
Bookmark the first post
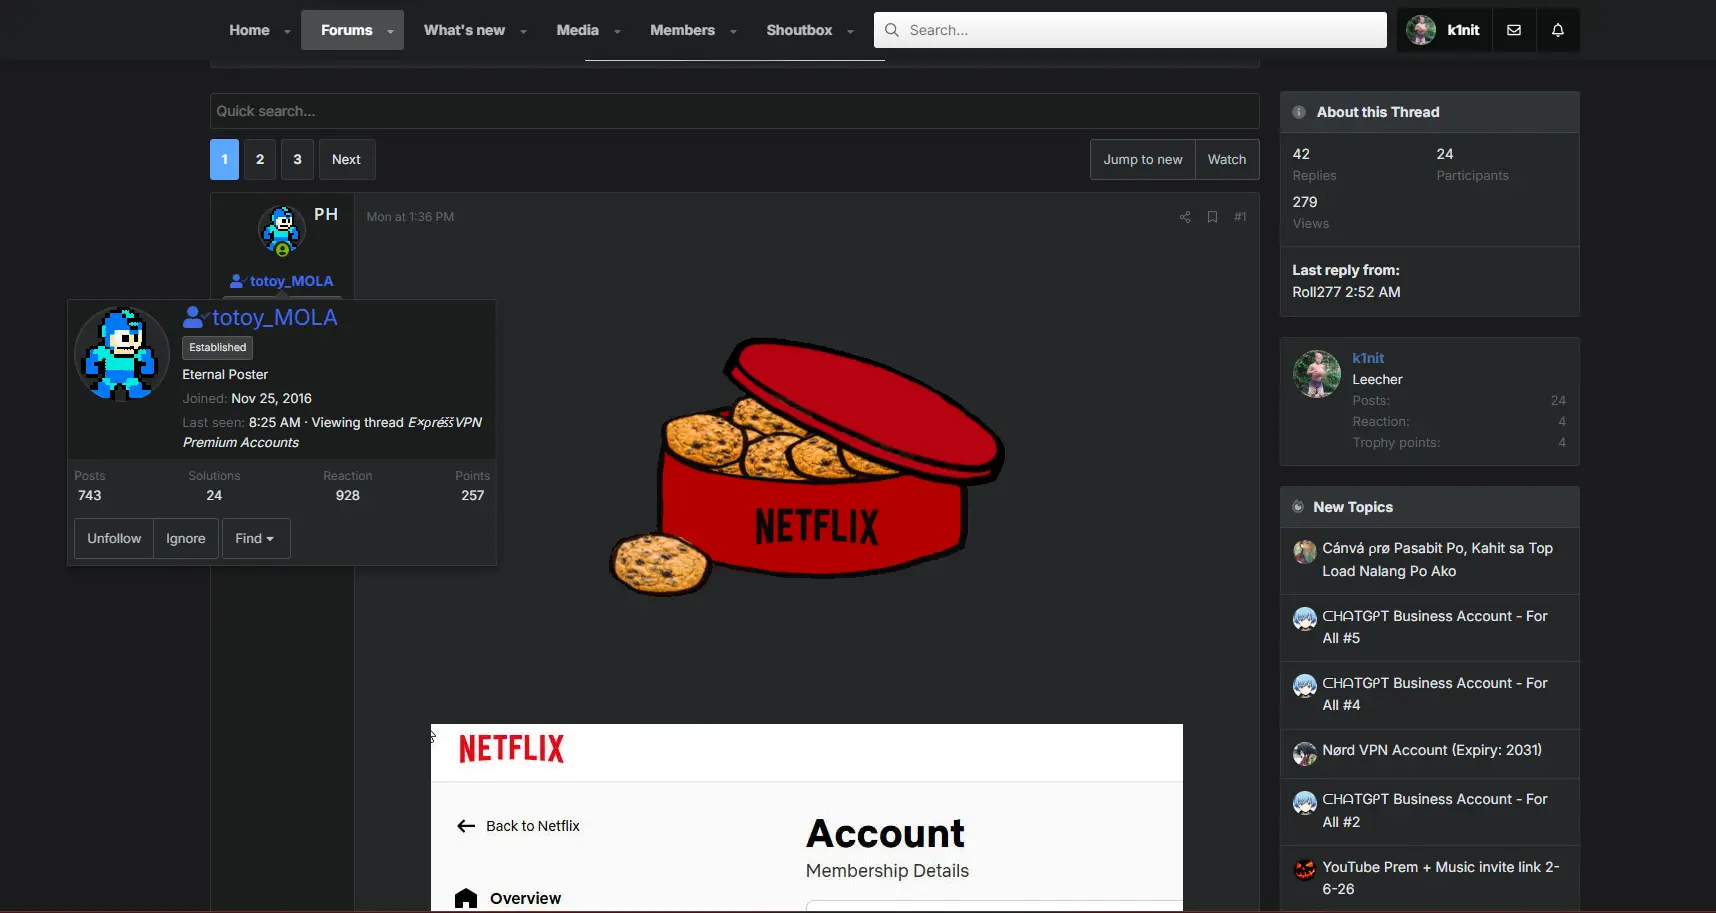point(1212,217)
